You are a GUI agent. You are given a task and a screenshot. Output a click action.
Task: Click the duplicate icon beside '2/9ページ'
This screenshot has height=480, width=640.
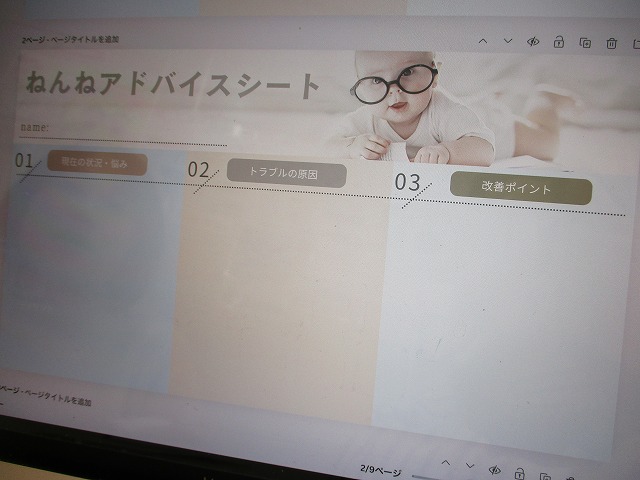pyautogui.click(x=545, y=476)
